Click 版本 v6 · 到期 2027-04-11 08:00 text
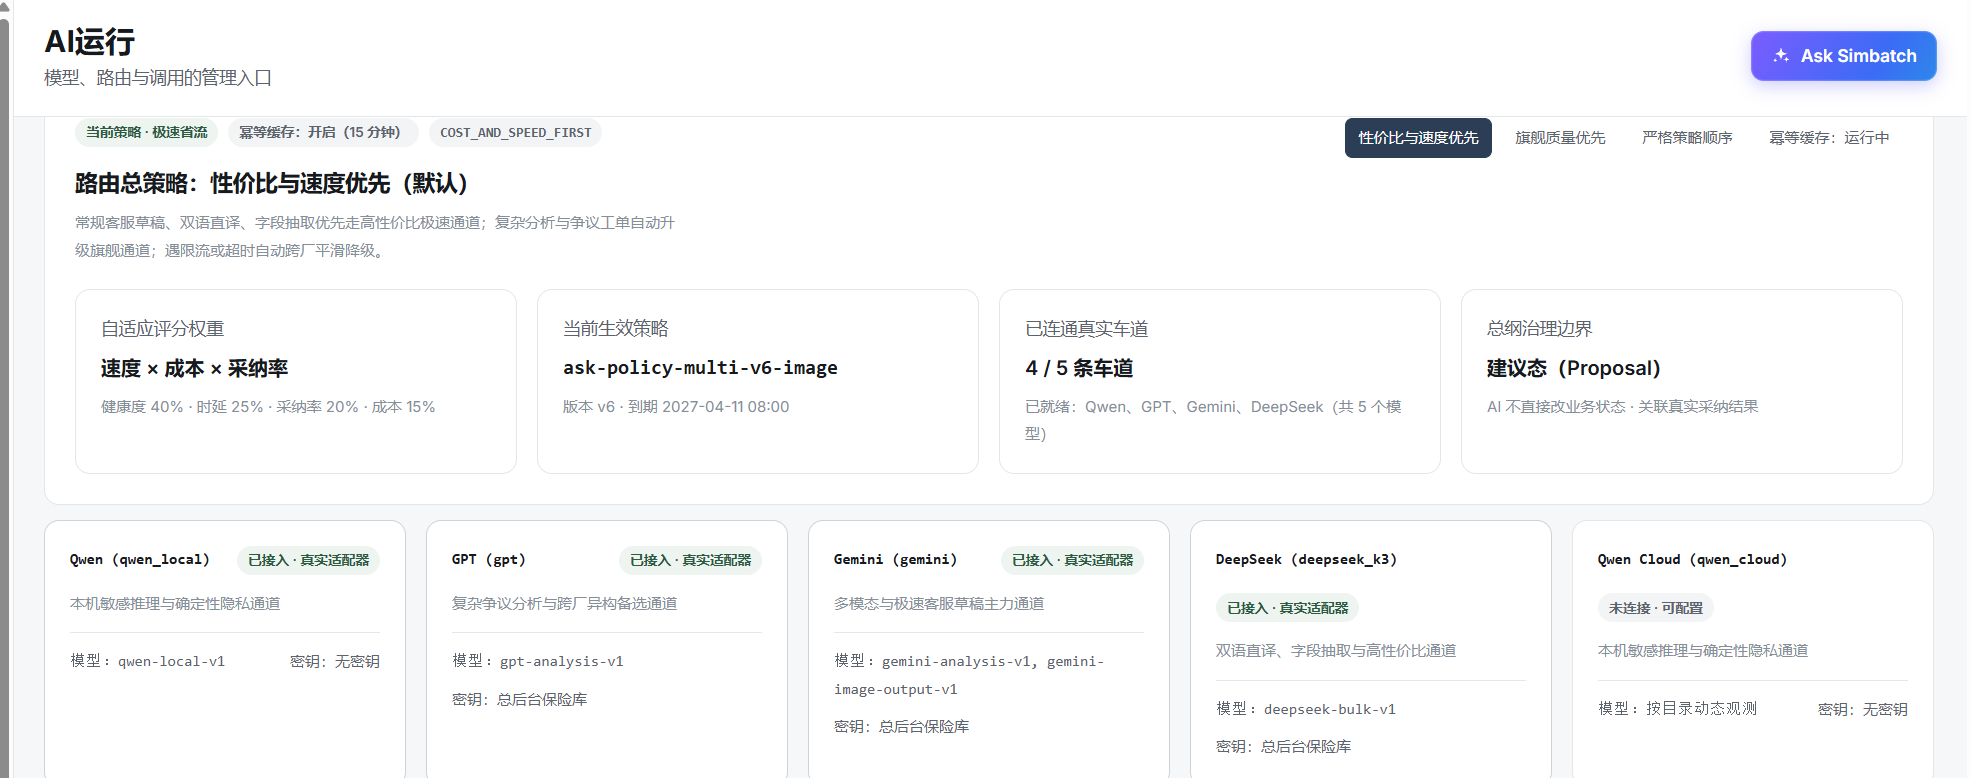This screenshot has height=778, width=1970. pos(676,407)
